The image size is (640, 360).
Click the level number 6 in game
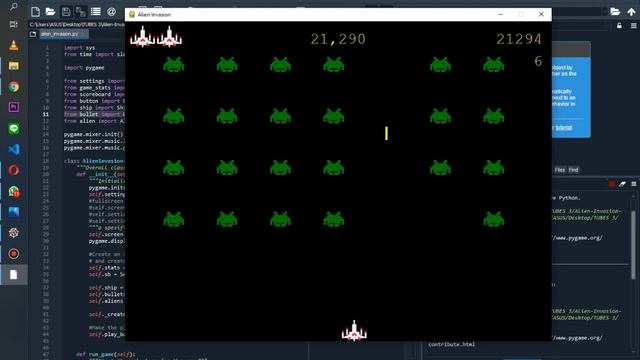[538, 61]
